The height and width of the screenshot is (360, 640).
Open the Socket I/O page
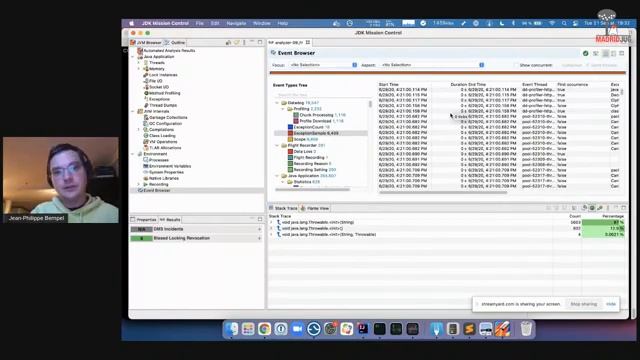[159, 87]
